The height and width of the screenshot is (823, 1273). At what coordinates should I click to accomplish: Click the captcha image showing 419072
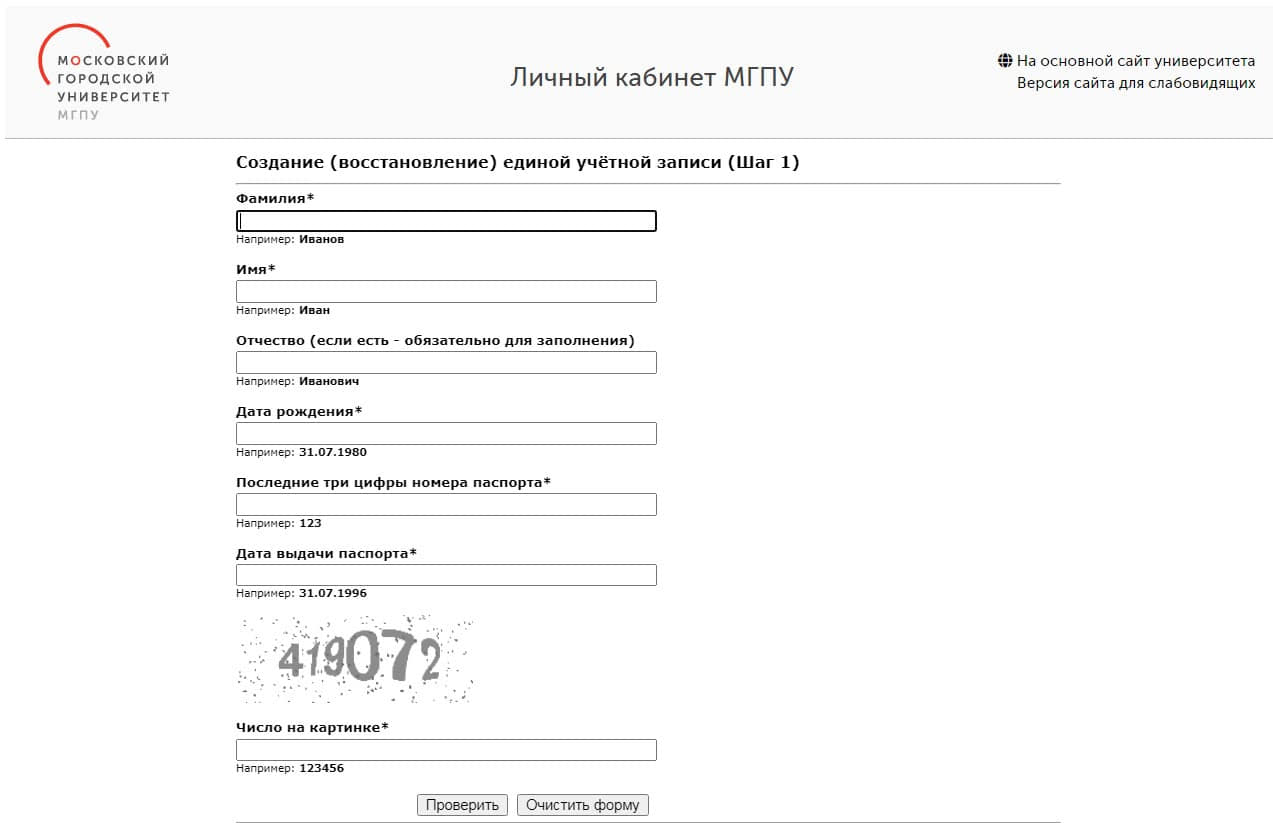(x=355, y=659)
